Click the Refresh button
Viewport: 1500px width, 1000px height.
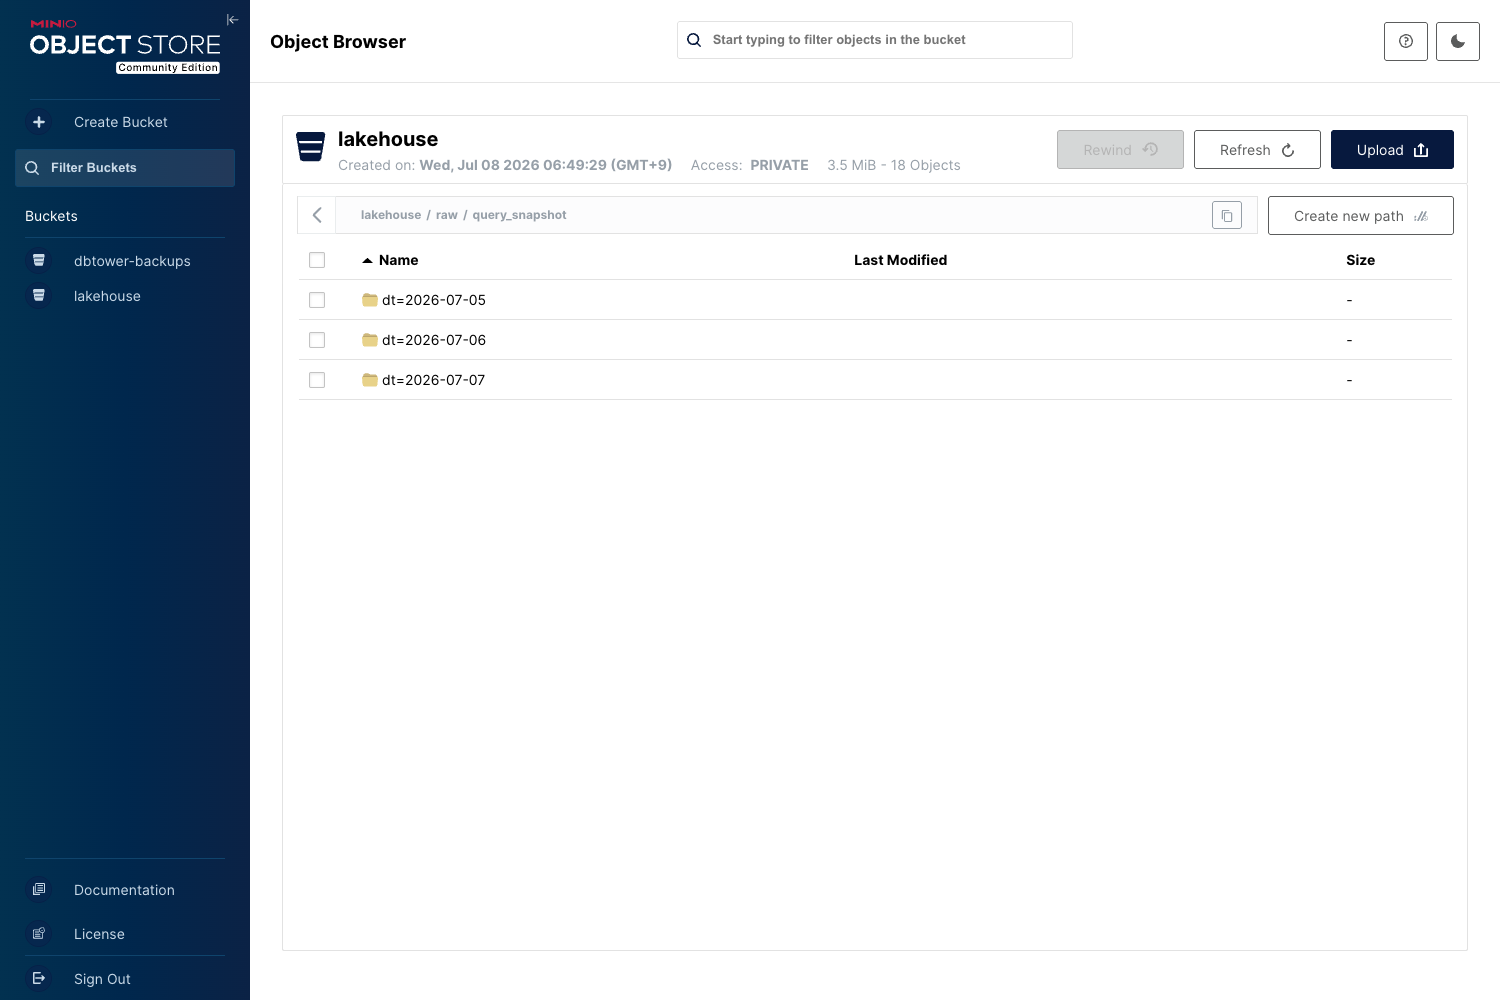click(x=1257, y=150)
